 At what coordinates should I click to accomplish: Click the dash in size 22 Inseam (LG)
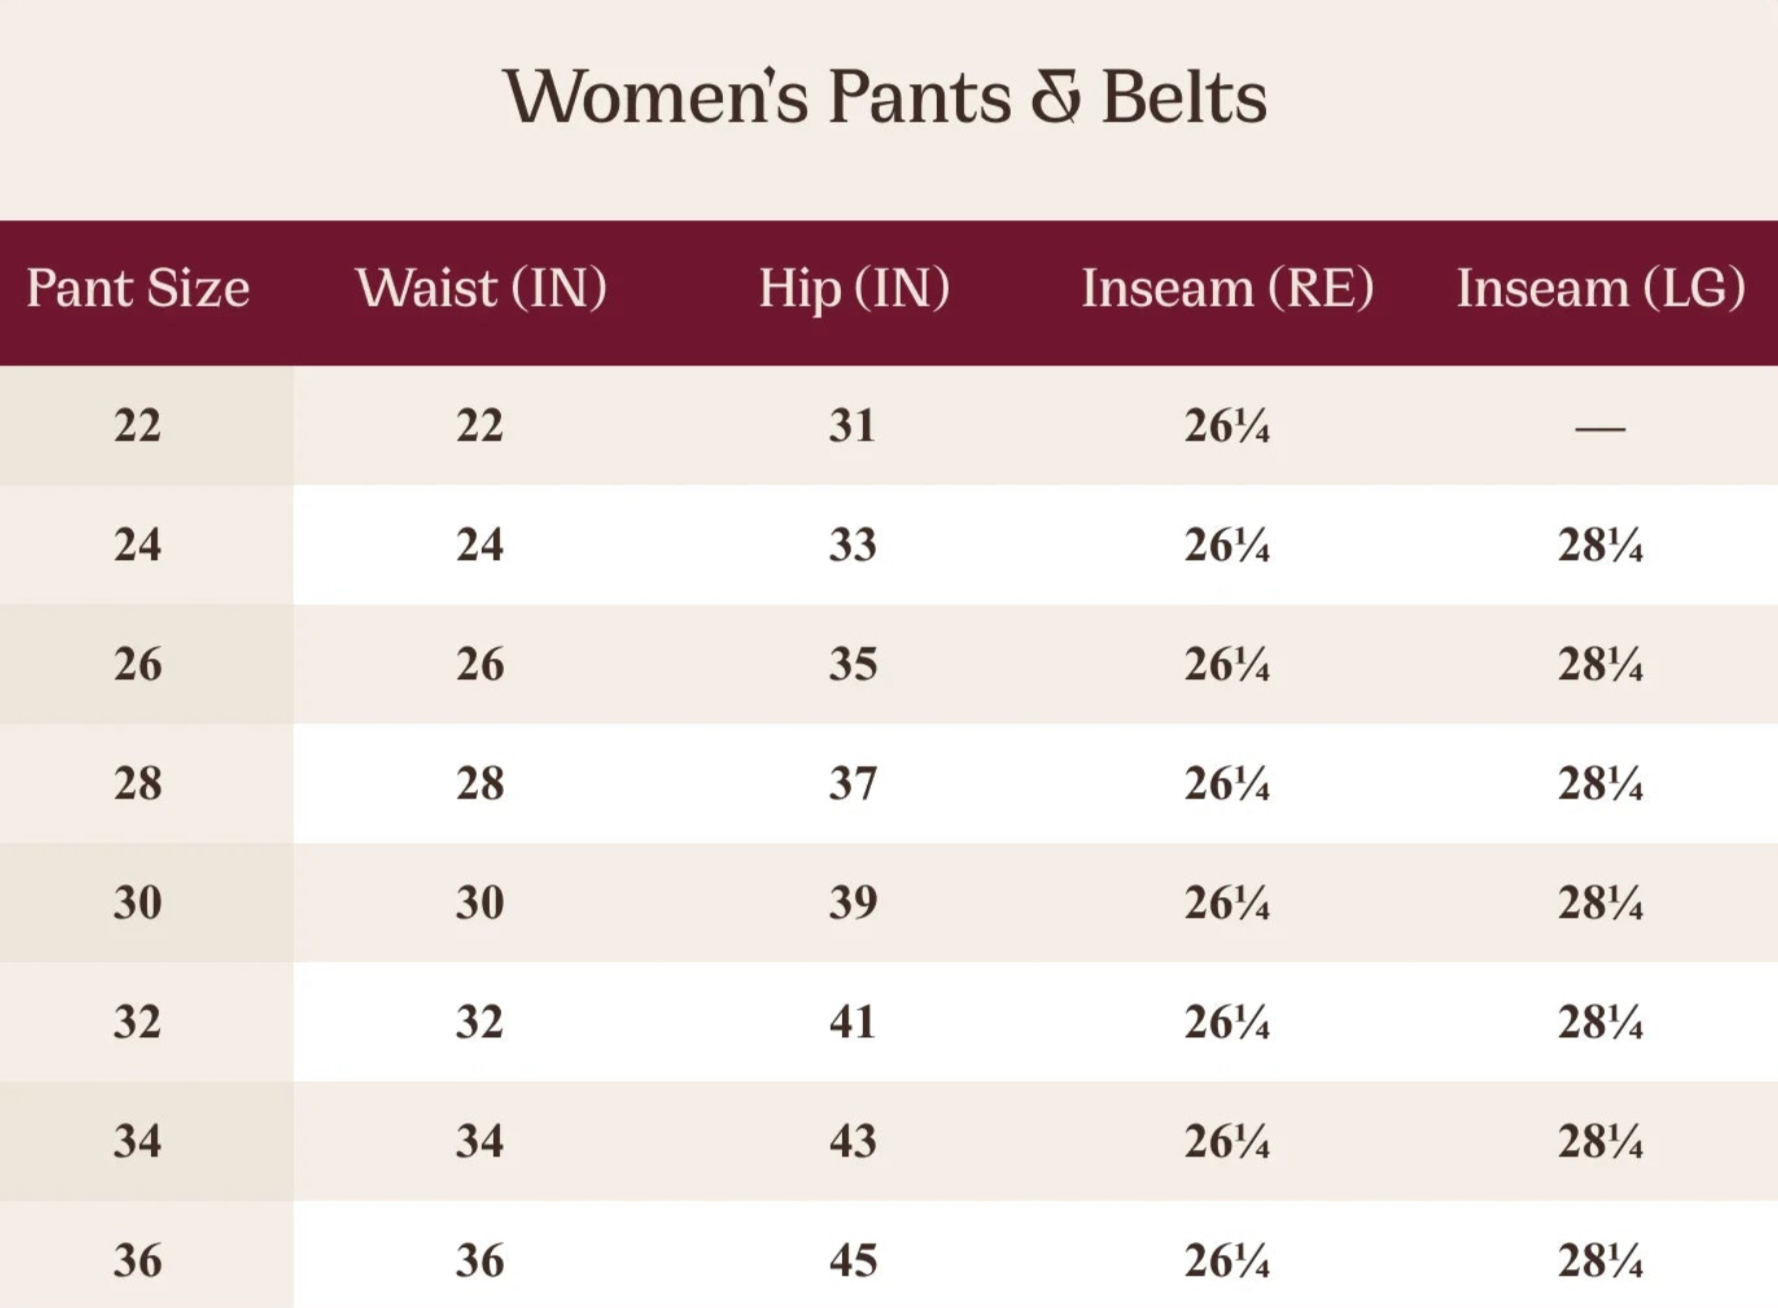[1600, 428]
